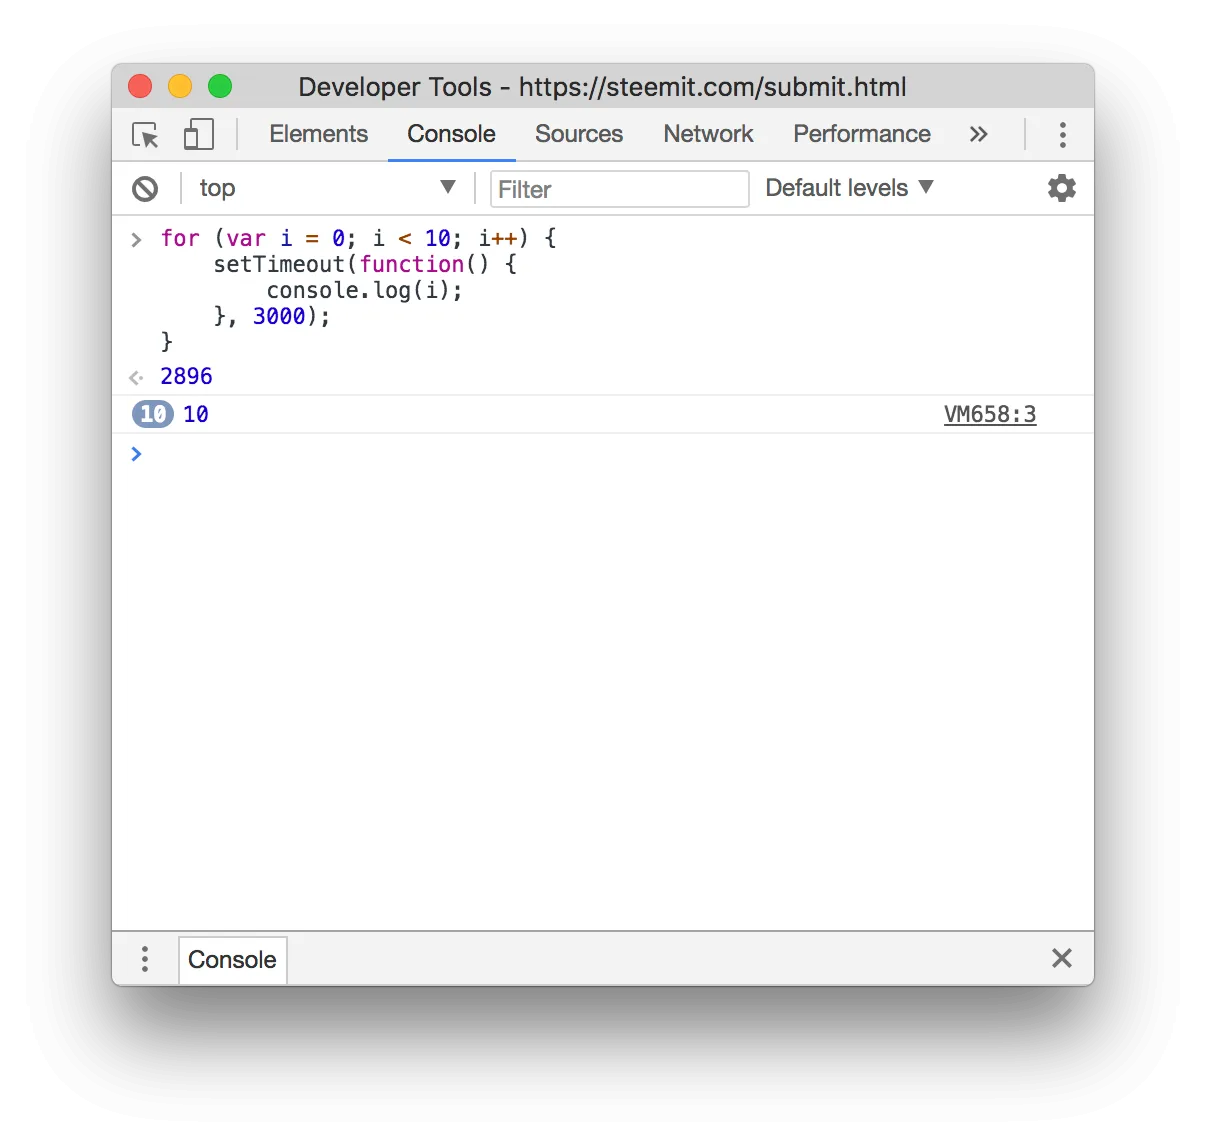Switch to the Elements tab
1206x1146 pixels.
318,134
